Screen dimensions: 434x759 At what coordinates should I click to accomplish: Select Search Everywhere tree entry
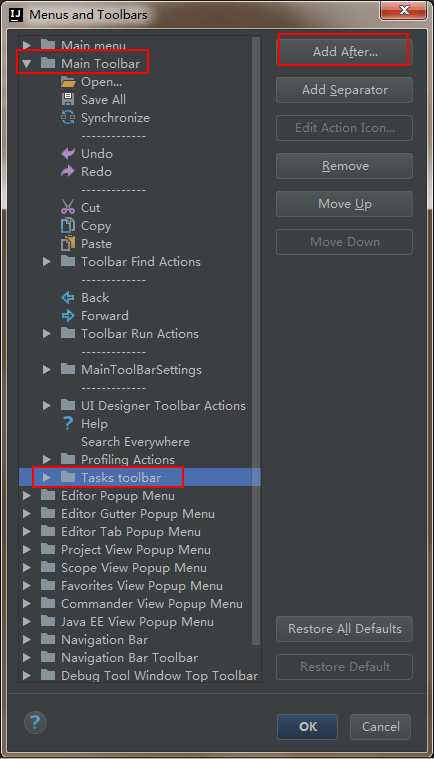135,442
